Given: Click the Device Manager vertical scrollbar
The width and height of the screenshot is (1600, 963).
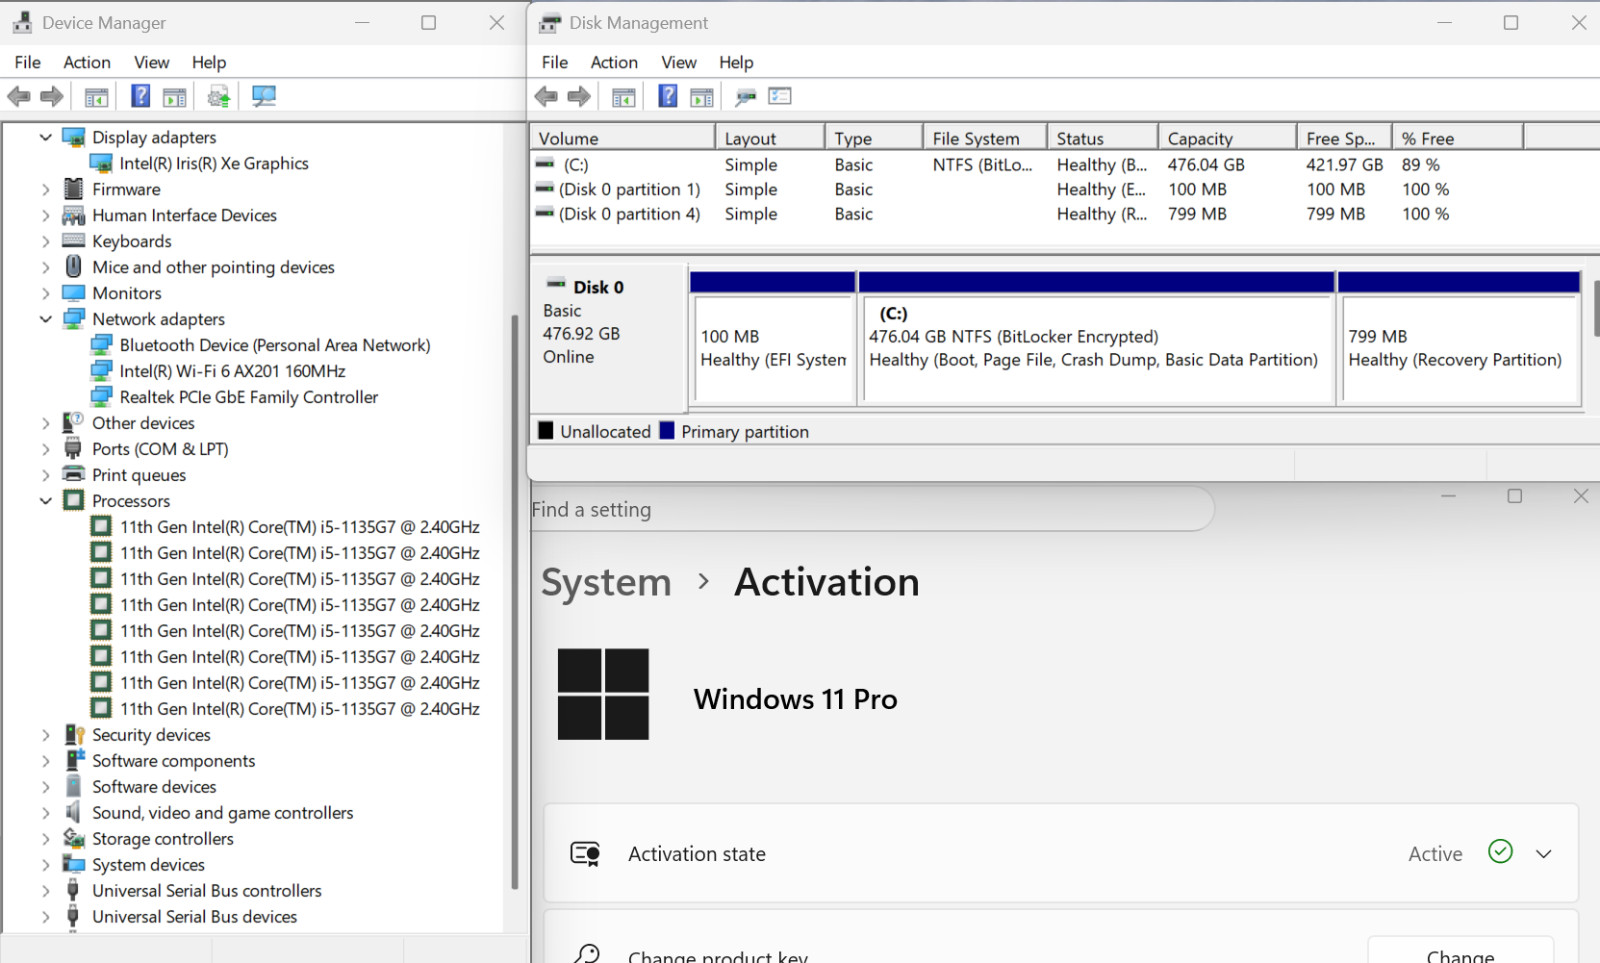Looking at the screenshot, I should pyautogui.click(x=515, y=600).
